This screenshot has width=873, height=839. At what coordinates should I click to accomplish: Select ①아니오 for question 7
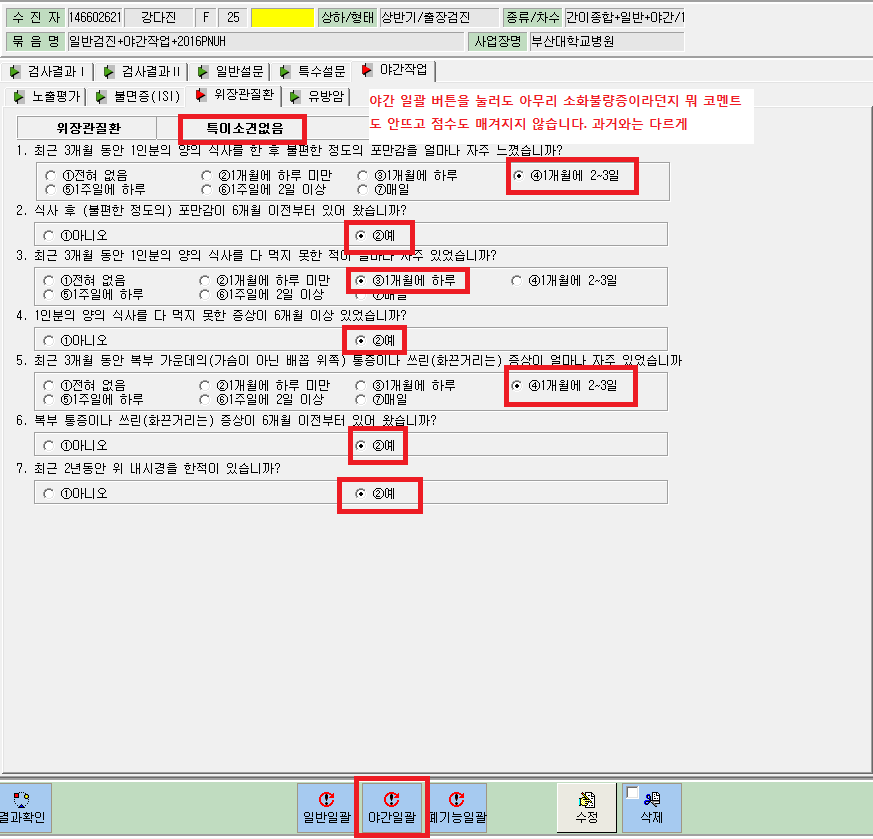click(48, 494)
